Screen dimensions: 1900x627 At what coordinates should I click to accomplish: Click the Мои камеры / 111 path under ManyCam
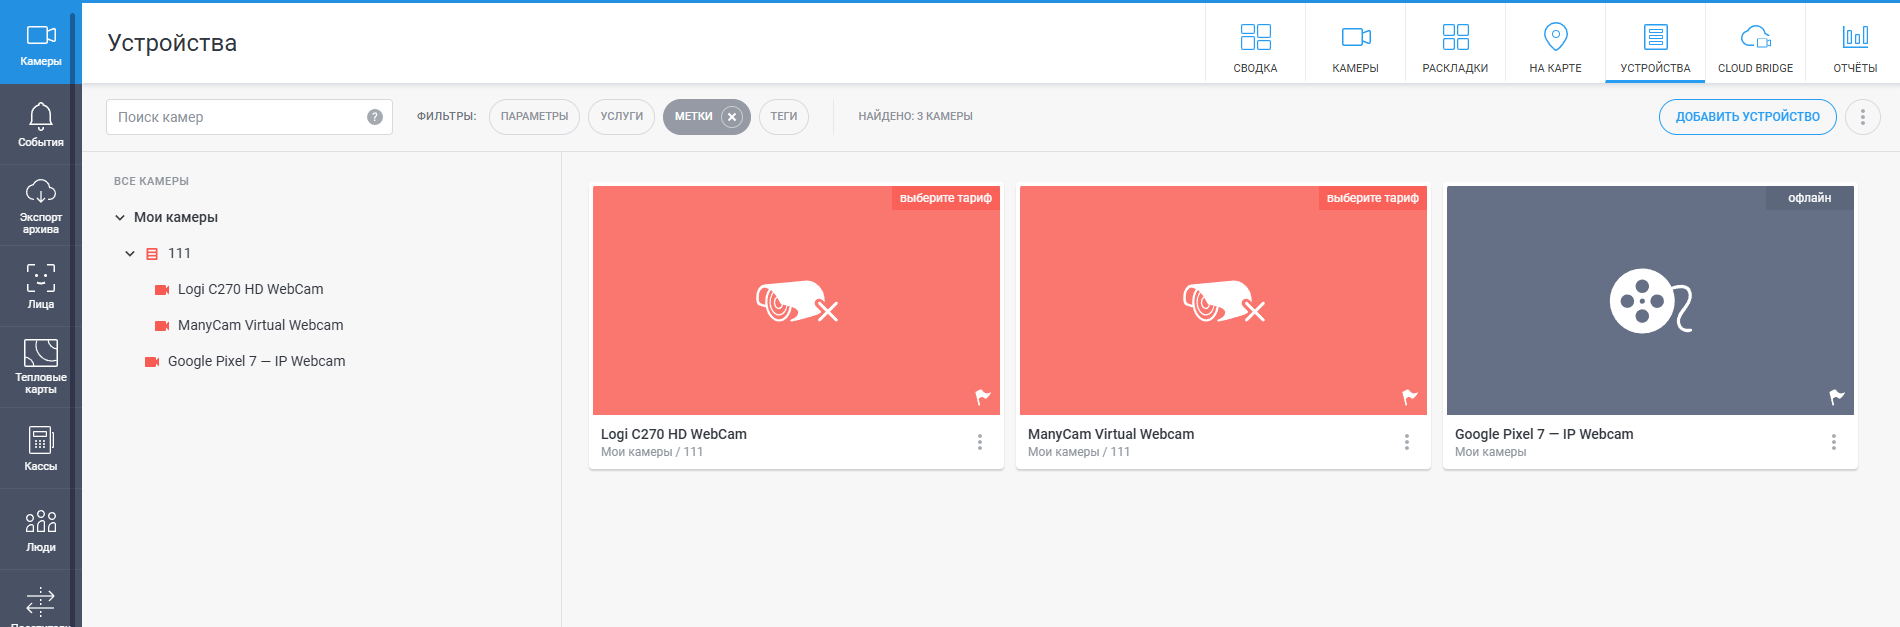pyautogui.click(x=1079, y=452)
